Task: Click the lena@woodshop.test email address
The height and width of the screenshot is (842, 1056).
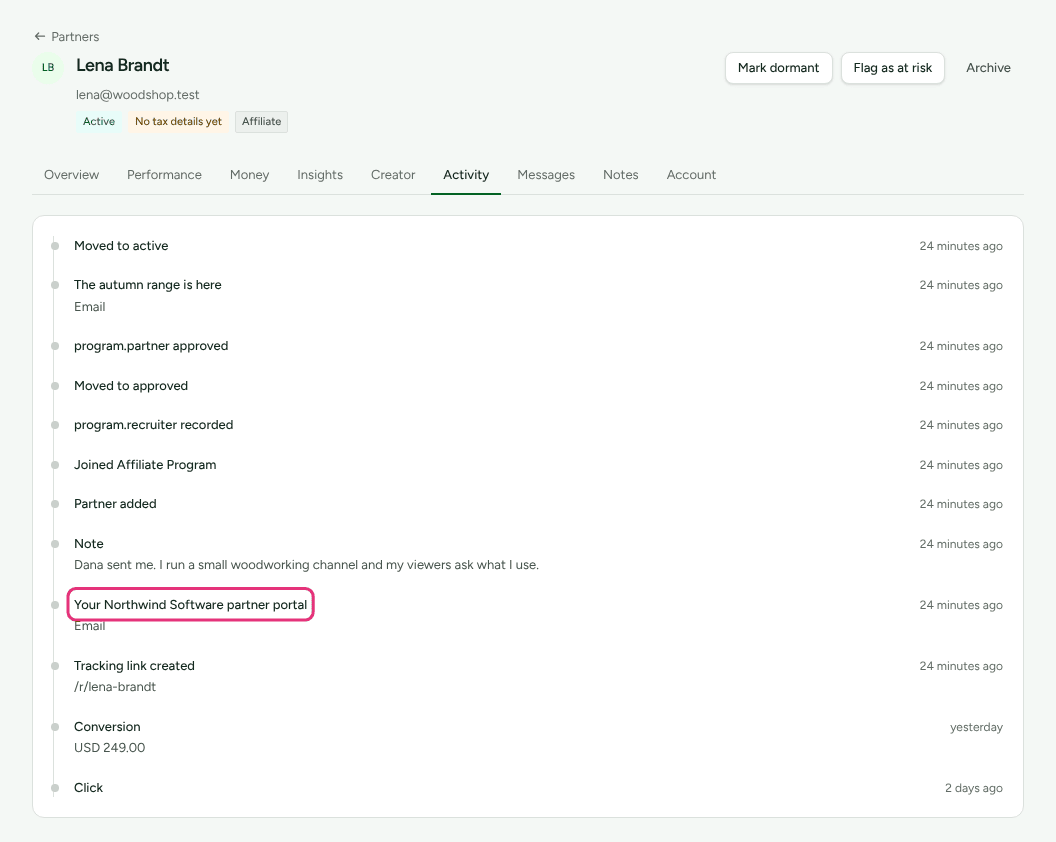Action: [137, 95]
